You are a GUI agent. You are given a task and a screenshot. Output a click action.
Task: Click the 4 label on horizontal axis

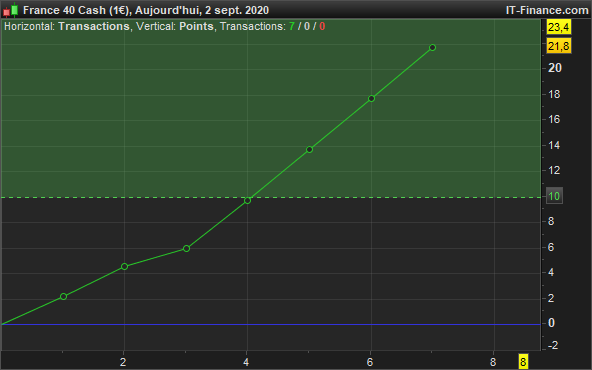tap(246, 362)
